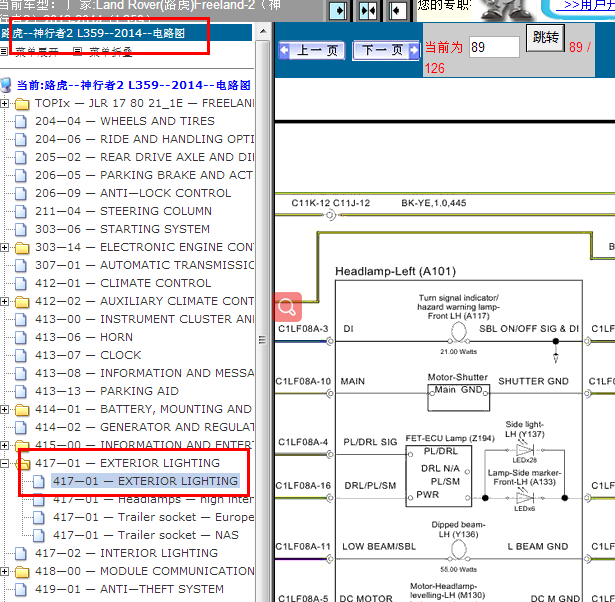The width and height of the screenshot is (615, 602).
Task: Open 413-00 Instrument Cluster document
Action: pos(144,319)
